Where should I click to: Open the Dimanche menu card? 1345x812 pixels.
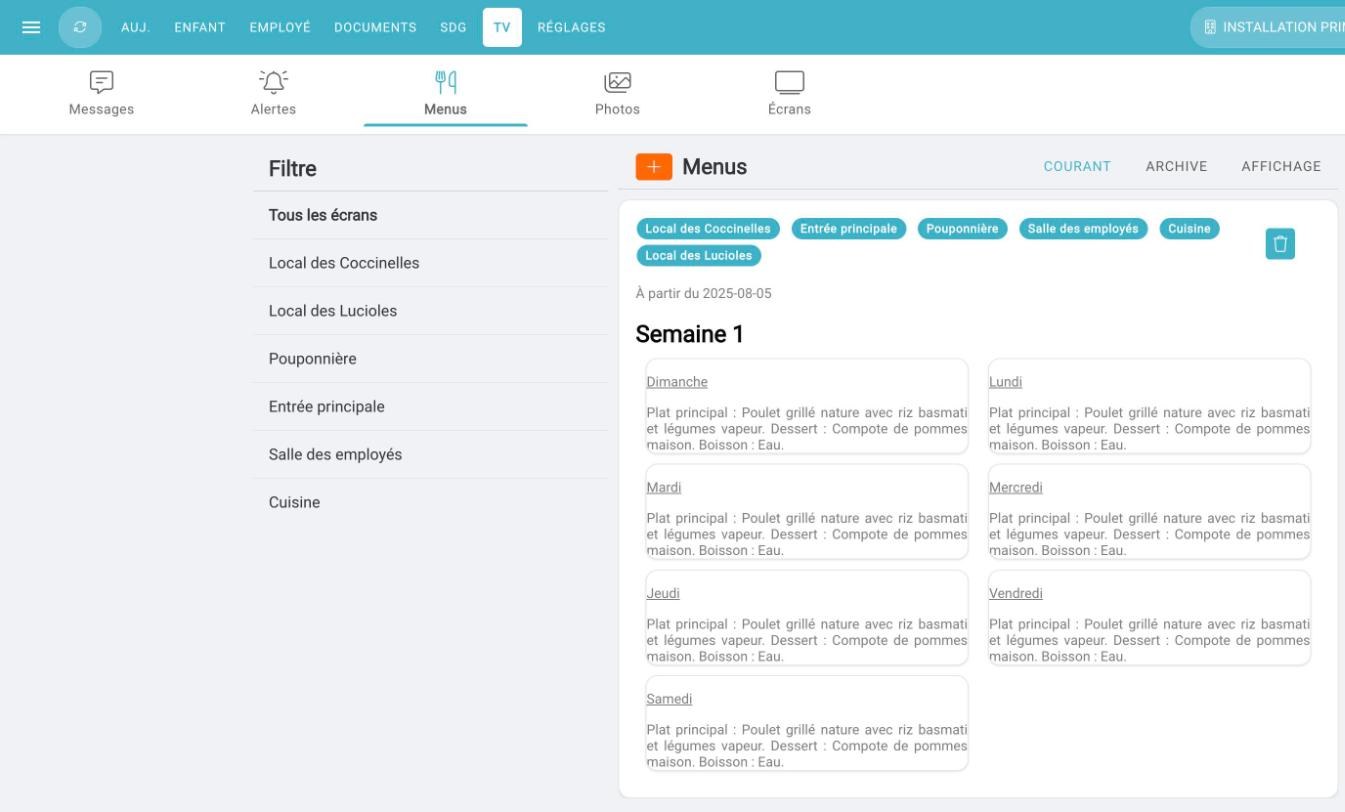(807, 406)
